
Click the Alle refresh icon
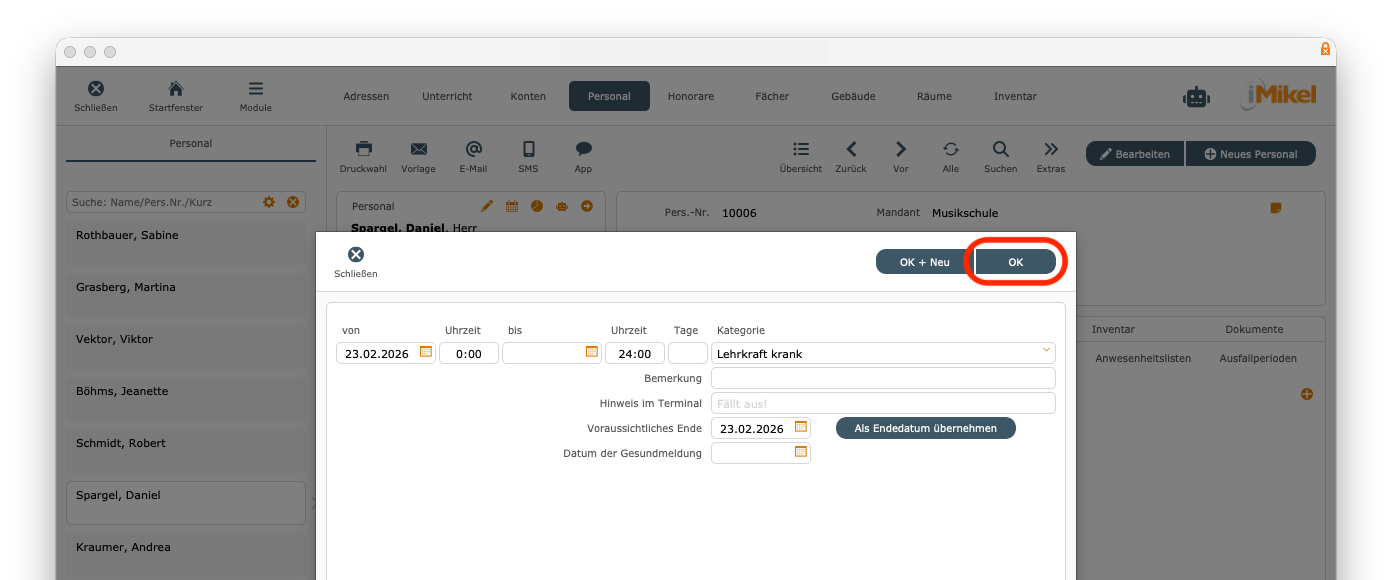[x=951, y=149]
